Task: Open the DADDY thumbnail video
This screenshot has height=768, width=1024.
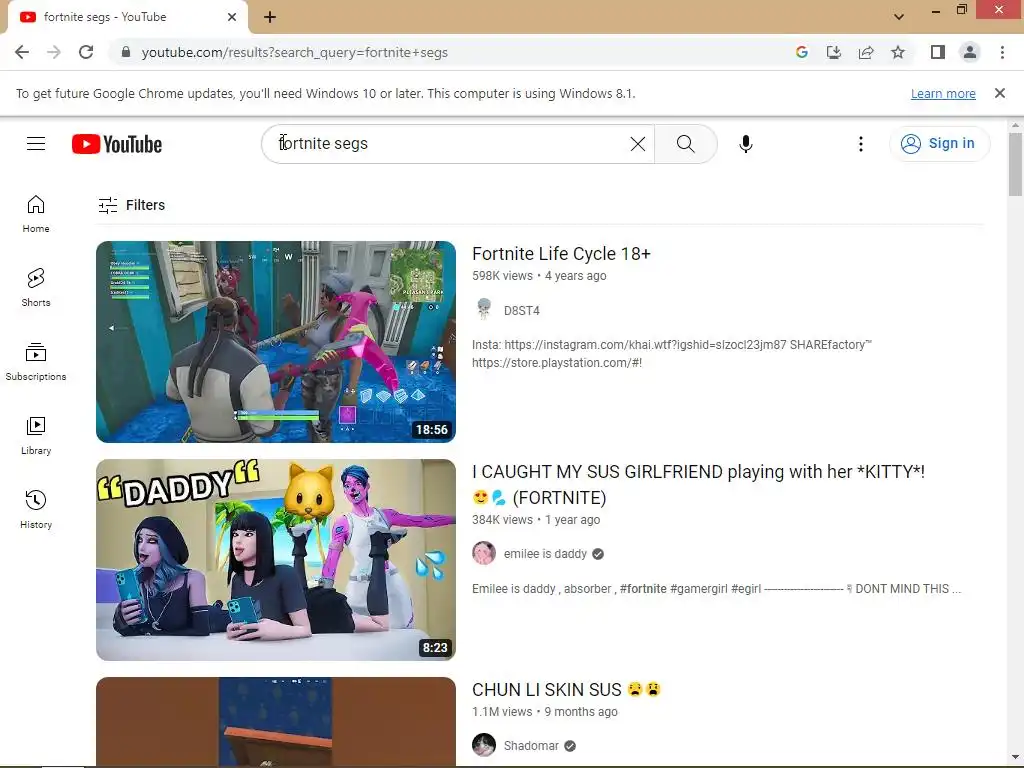Action: click(x=276, y=560)
